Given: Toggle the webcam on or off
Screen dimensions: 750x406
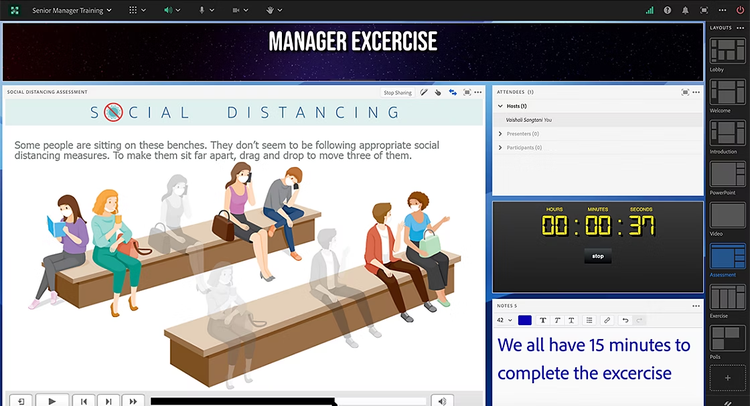Looking at the screenshot, I should [236, 10].
